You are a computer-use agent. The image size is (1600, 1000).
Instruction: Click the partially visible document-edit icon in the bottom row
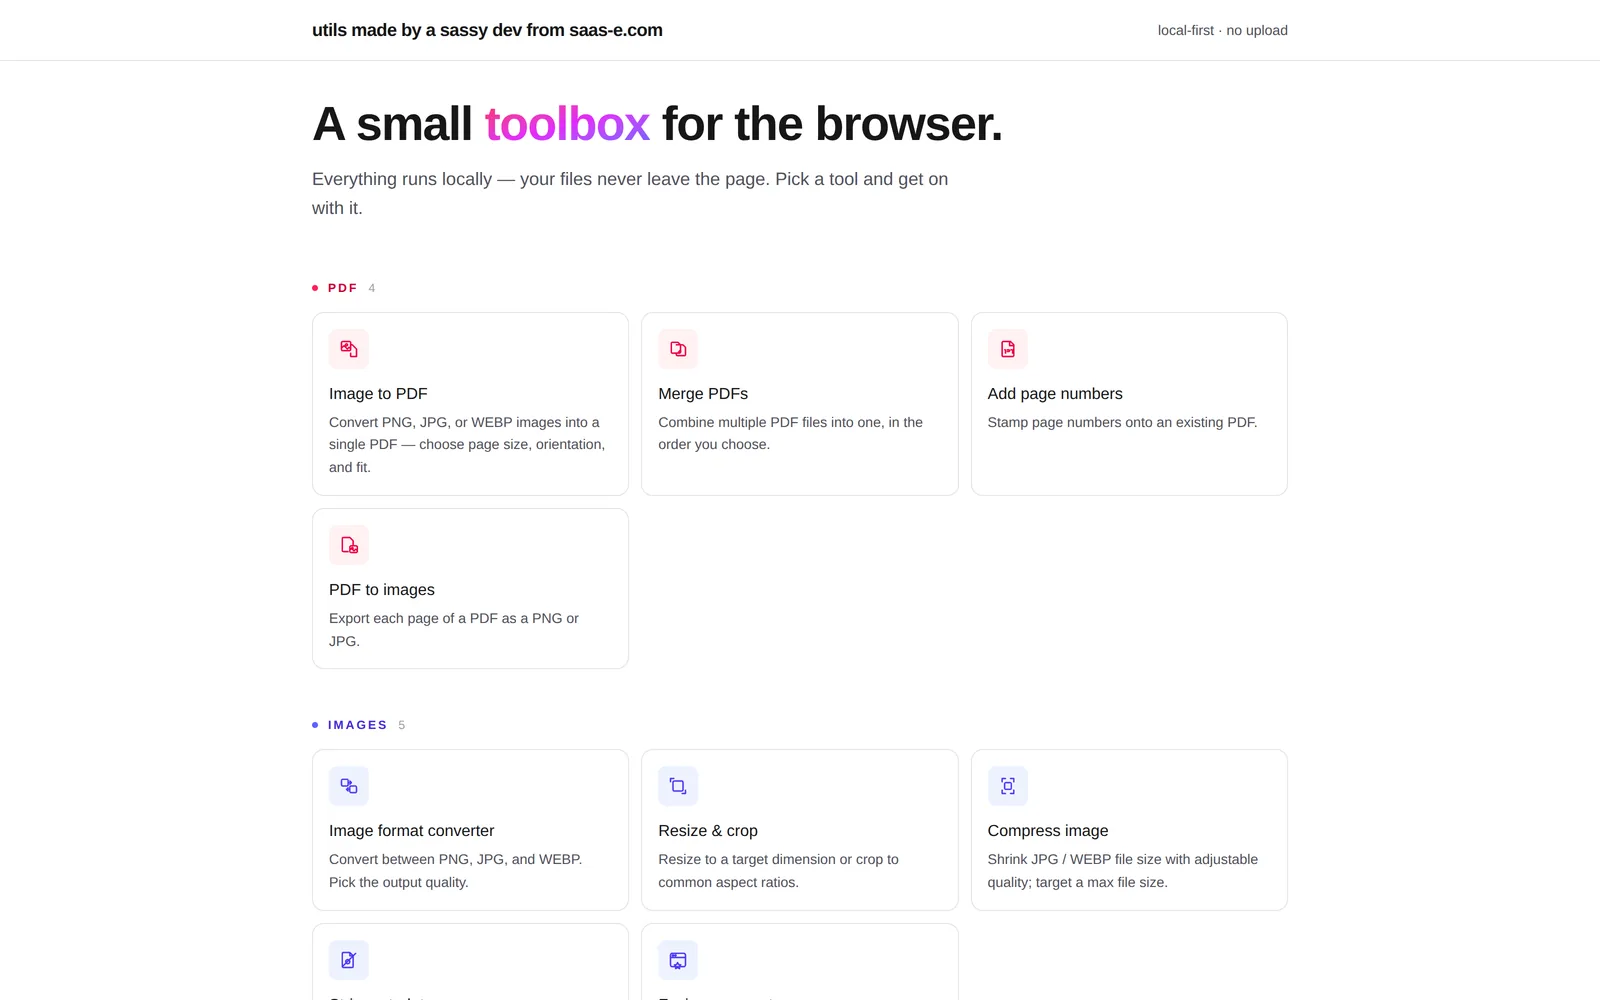349,960
